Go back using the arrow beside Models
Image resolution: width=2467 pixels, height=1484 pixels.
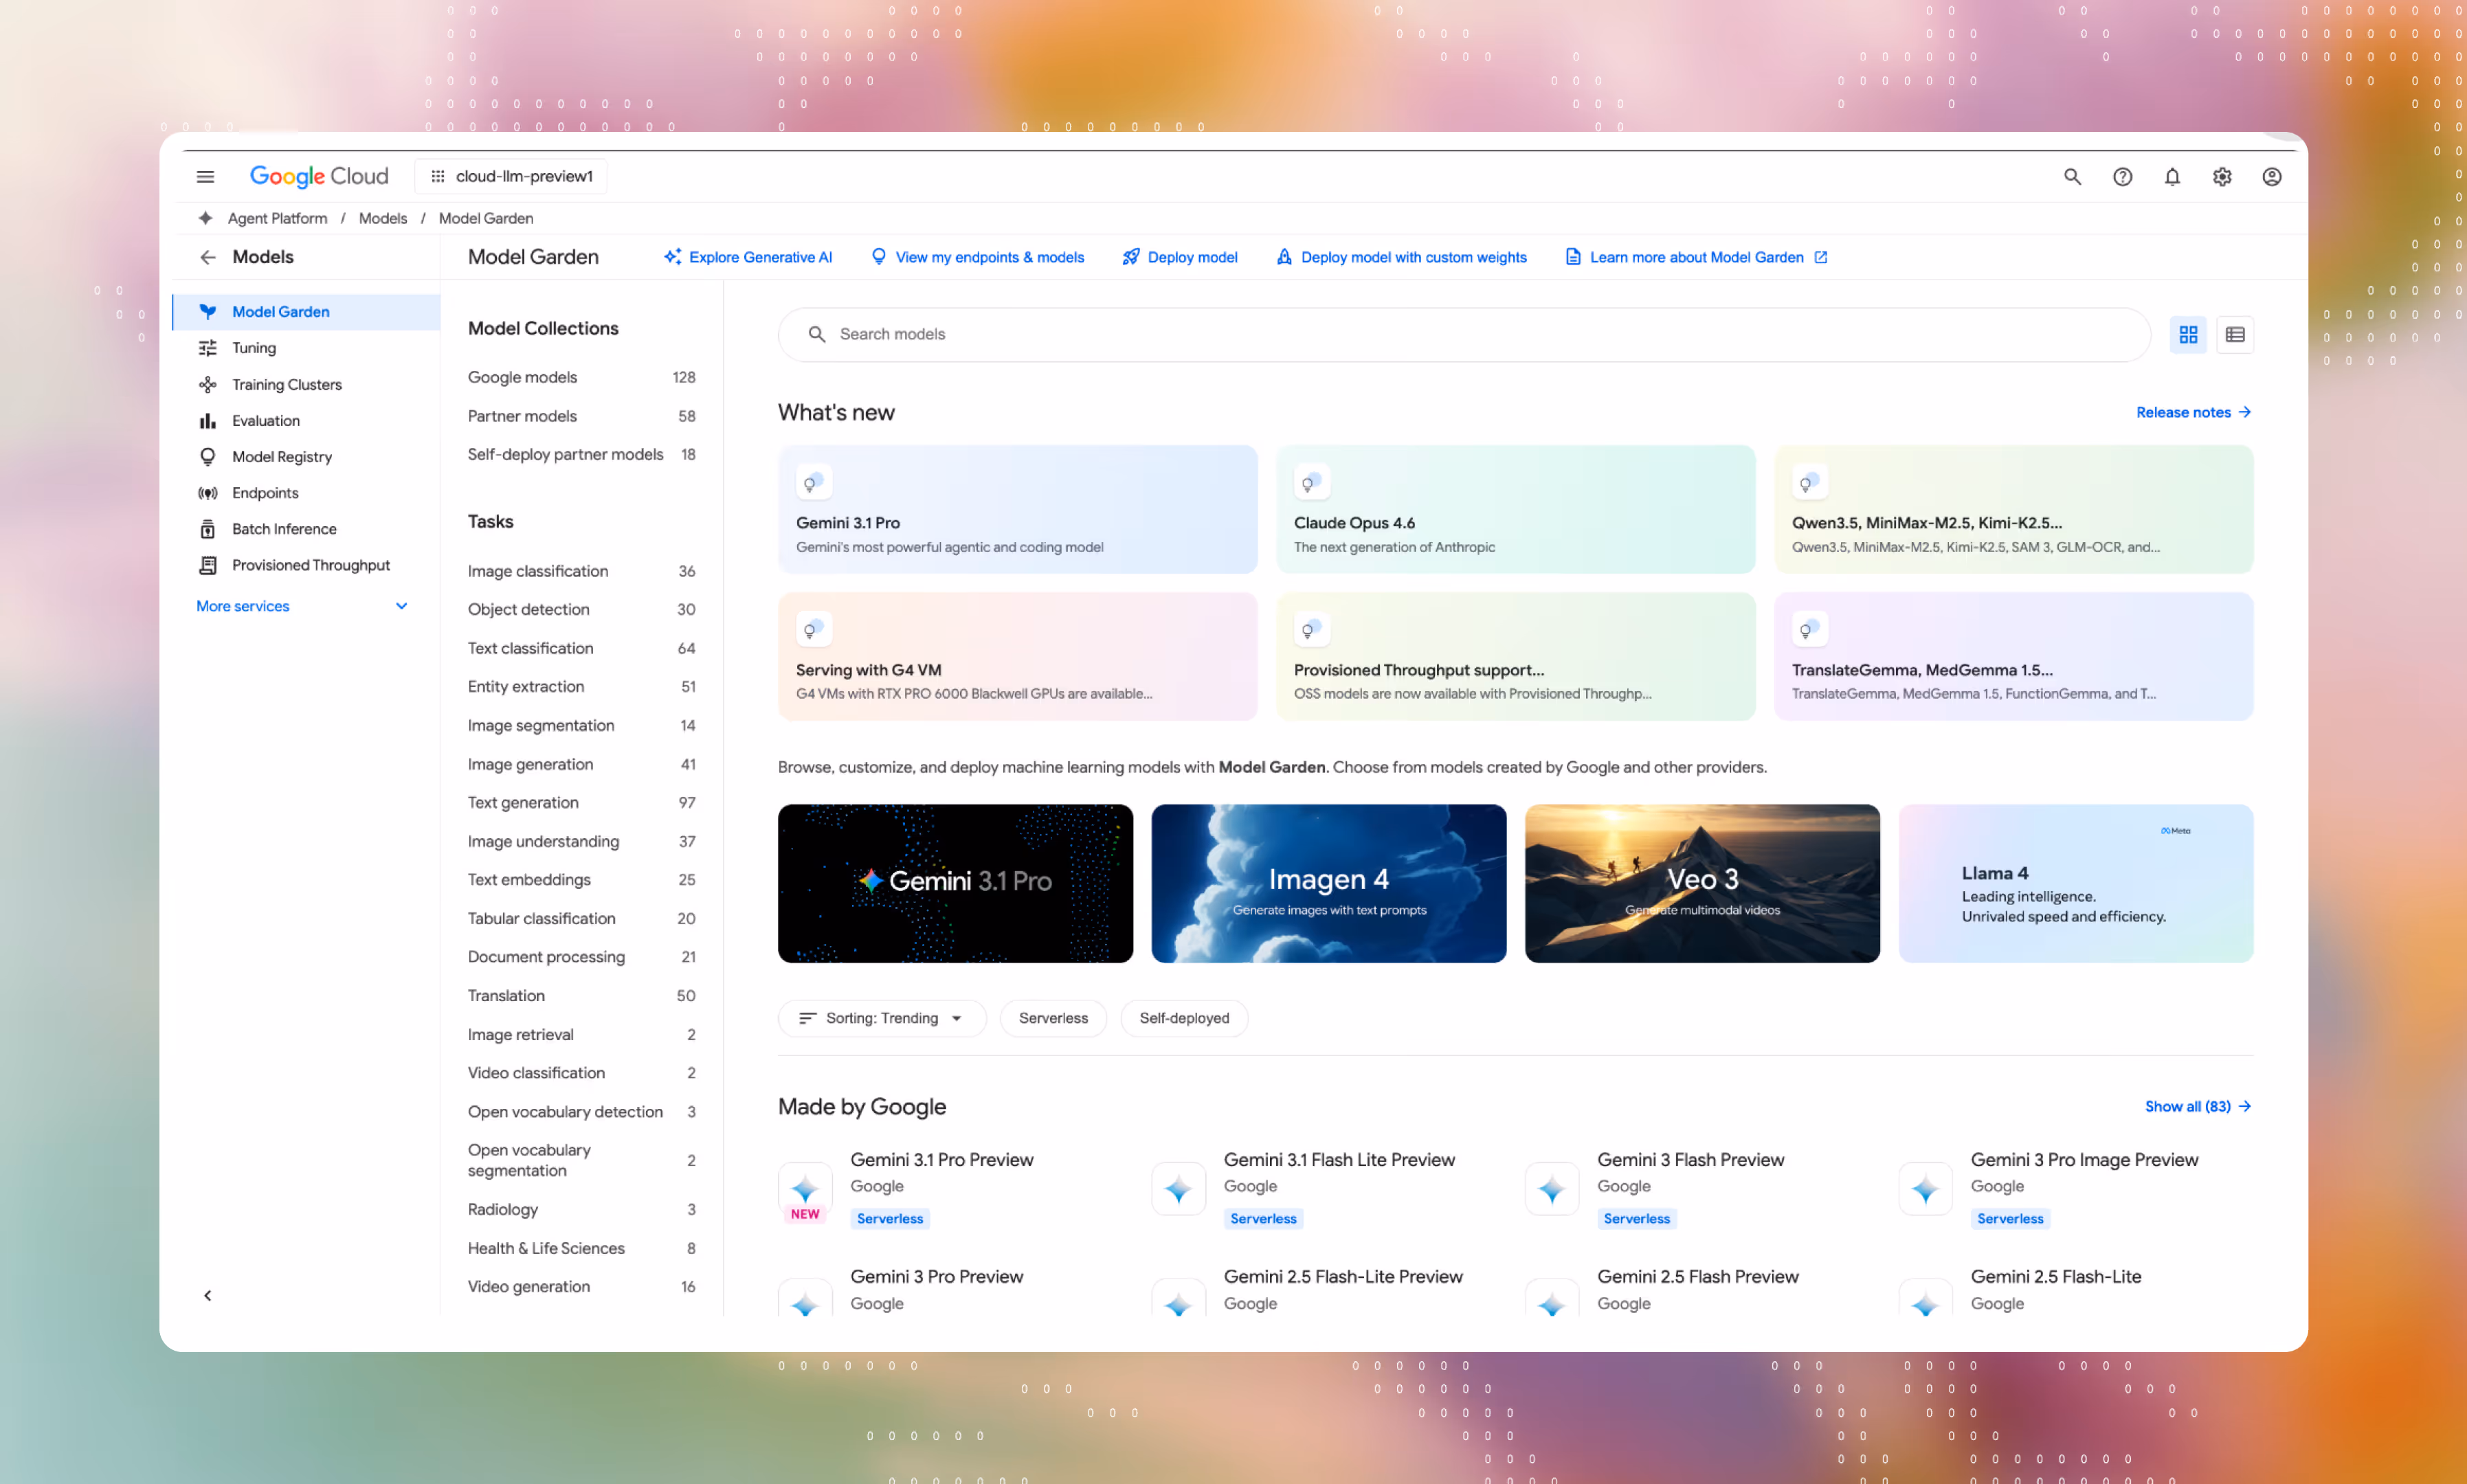207,257
